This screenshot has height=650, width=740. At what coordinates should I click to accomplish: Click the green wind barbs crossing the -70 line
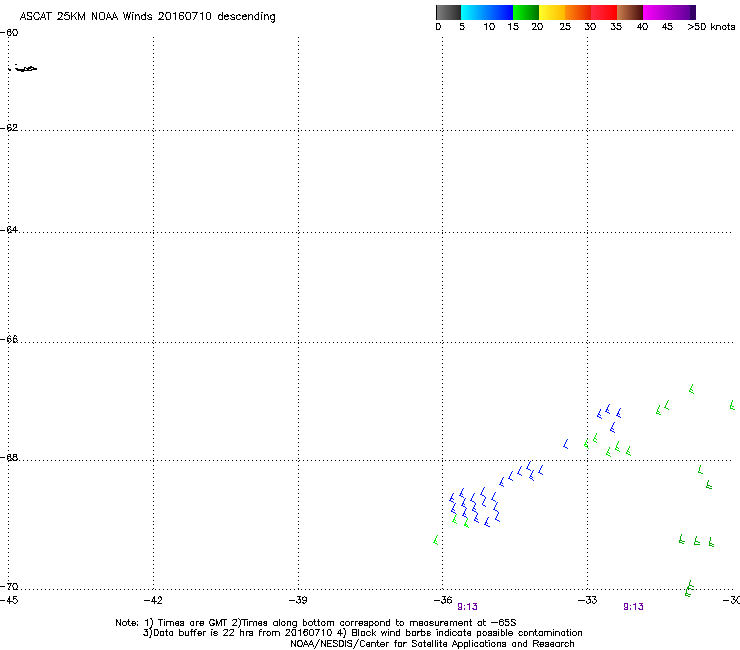[690, 589]
